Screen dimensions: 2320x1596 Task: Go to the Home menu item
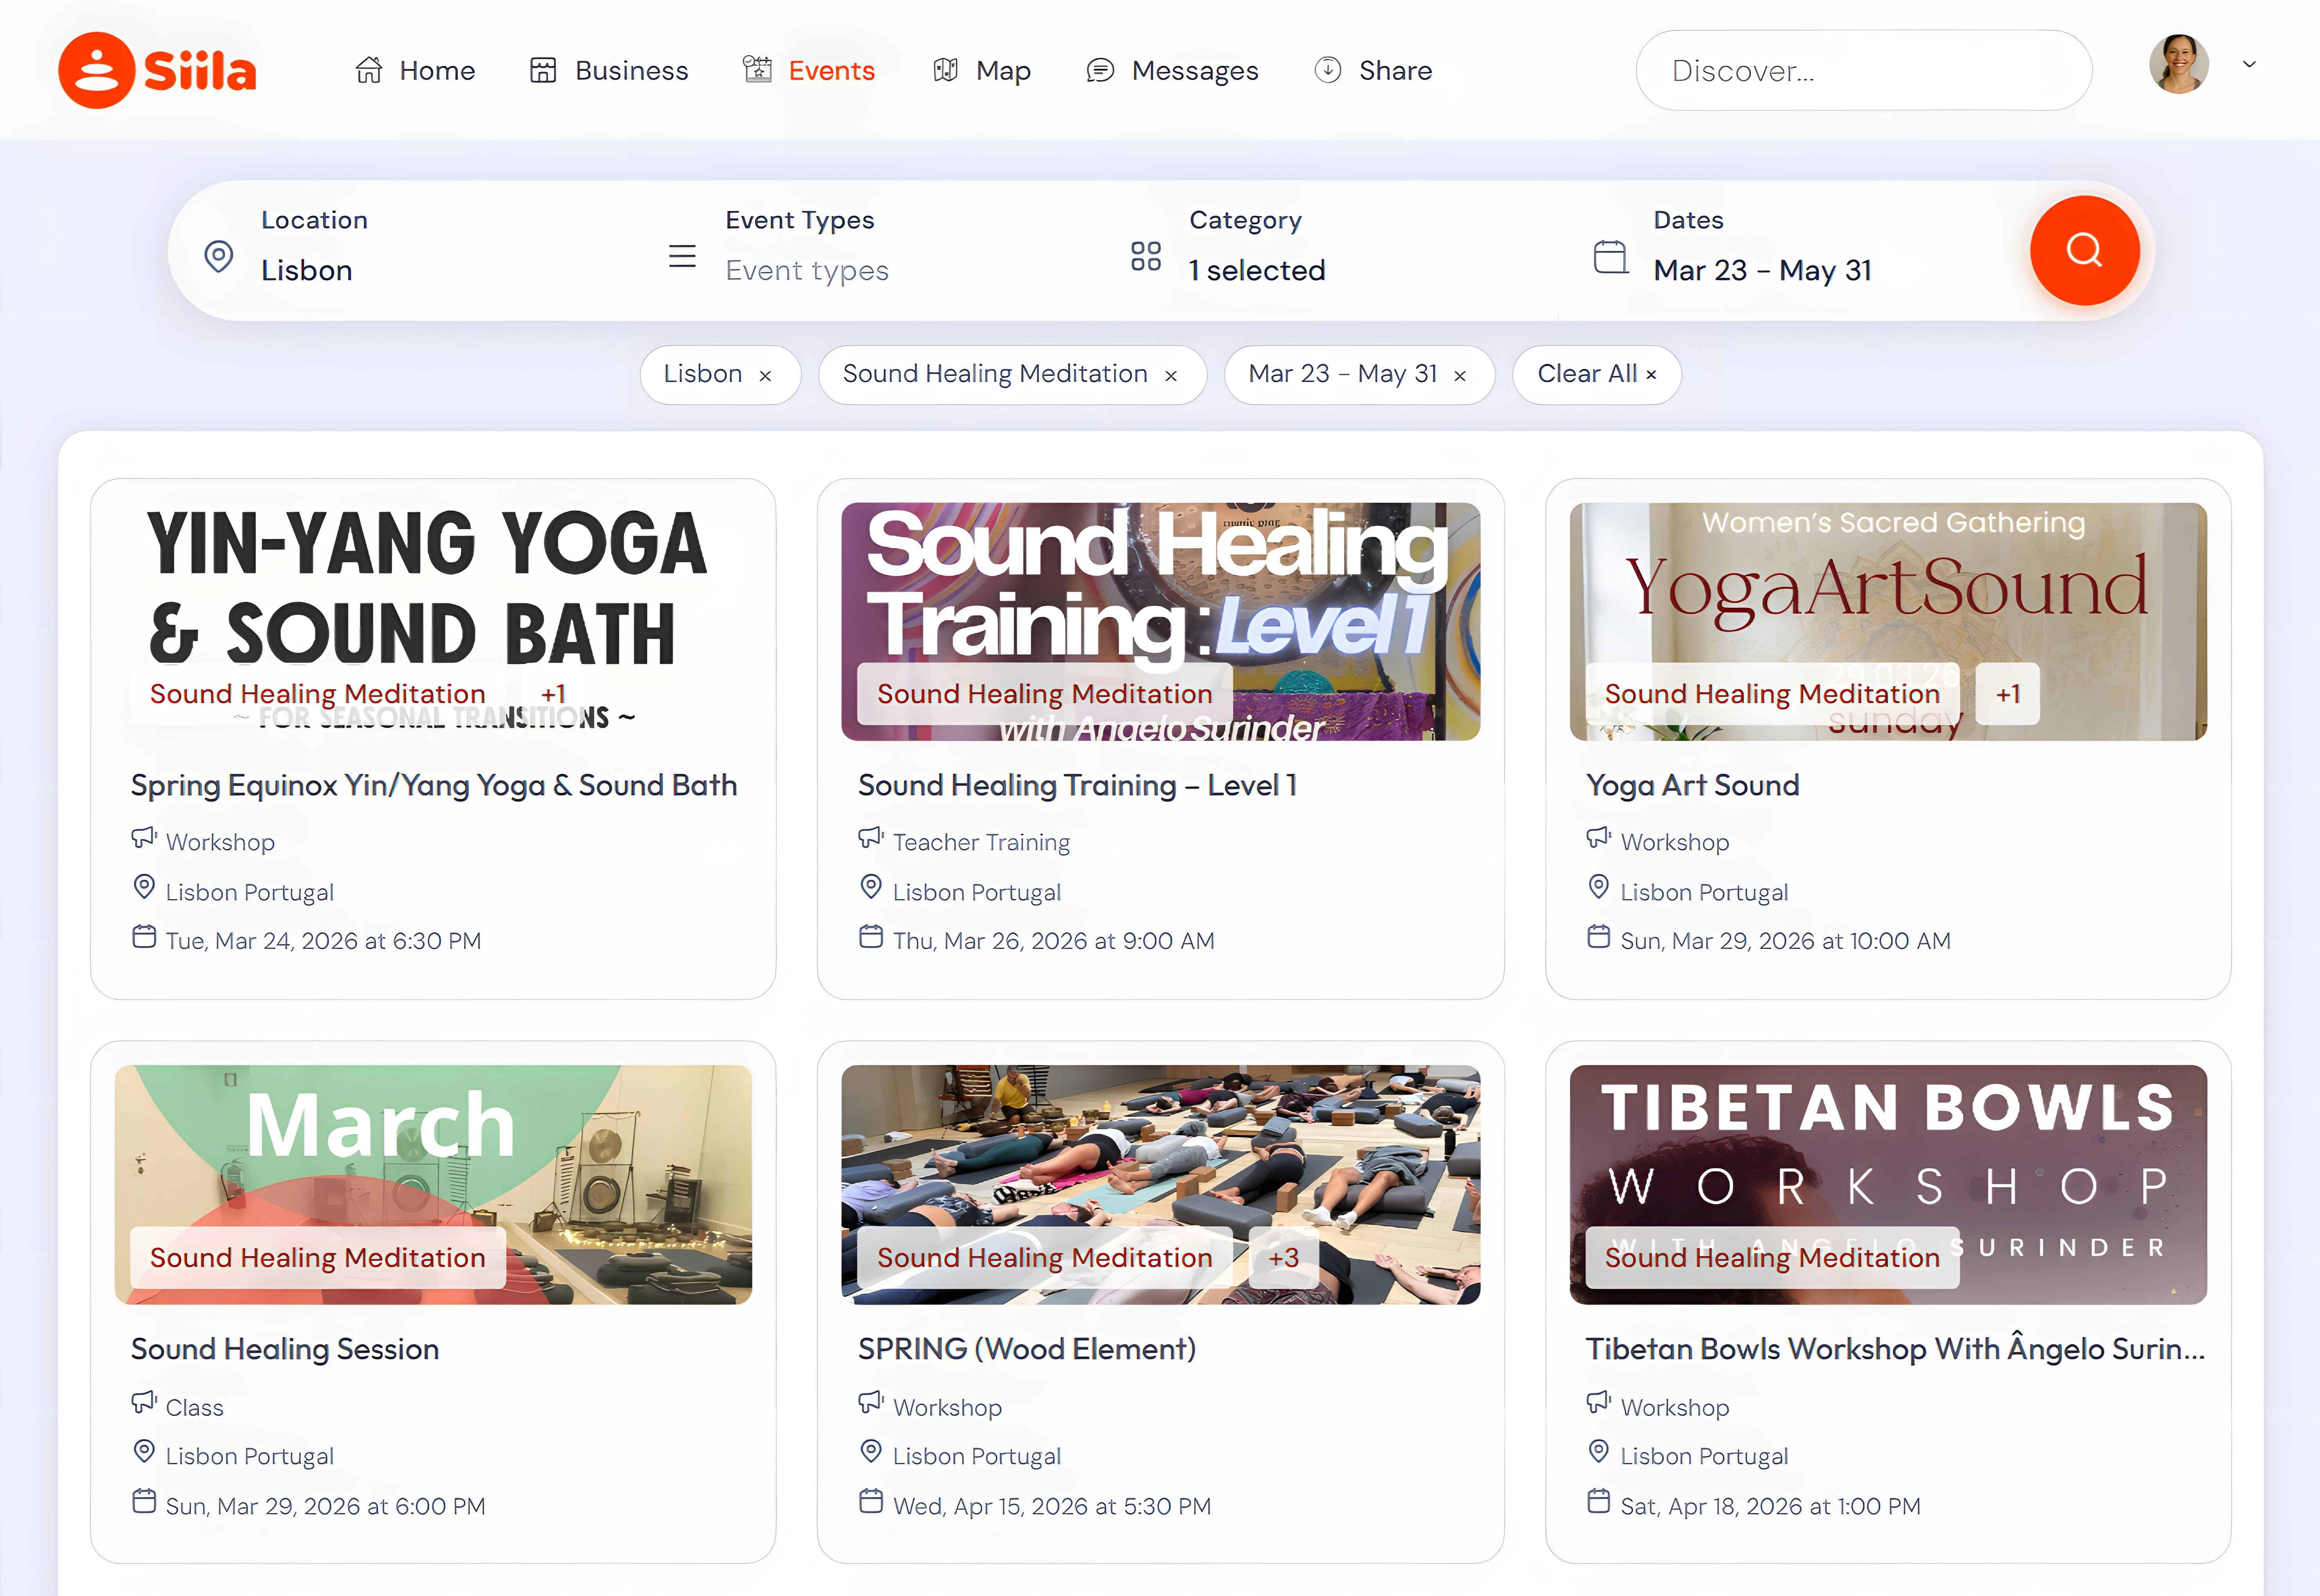click(415, 70)
